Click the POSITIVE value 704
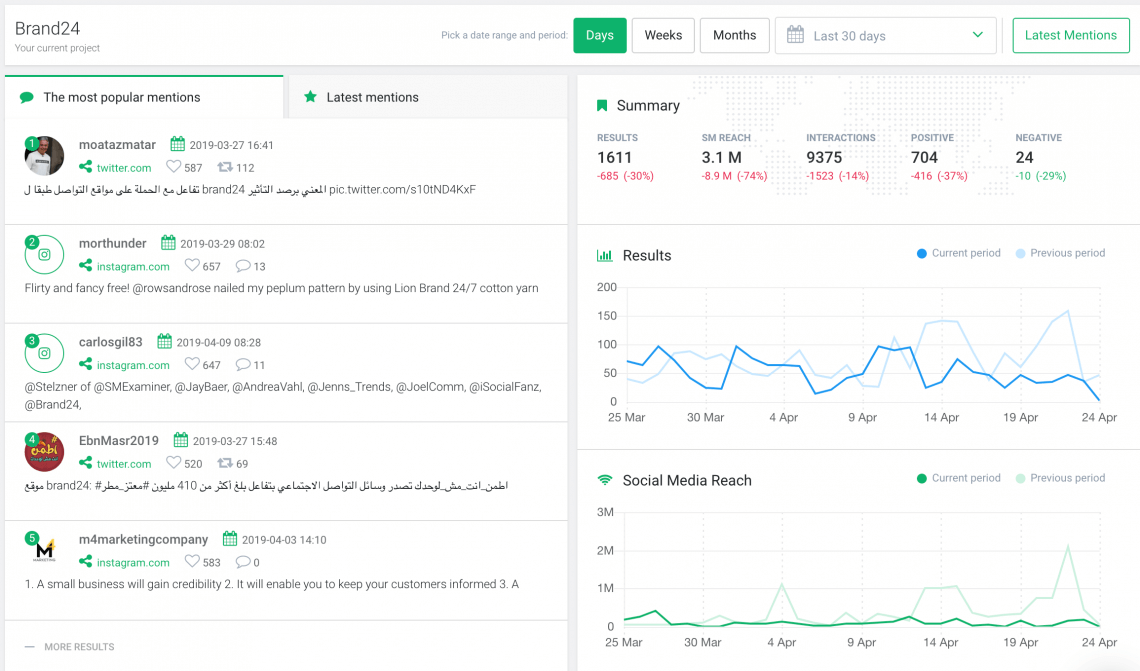The height and width of the screenshot is (671, 1140). (x=924, y=157)
